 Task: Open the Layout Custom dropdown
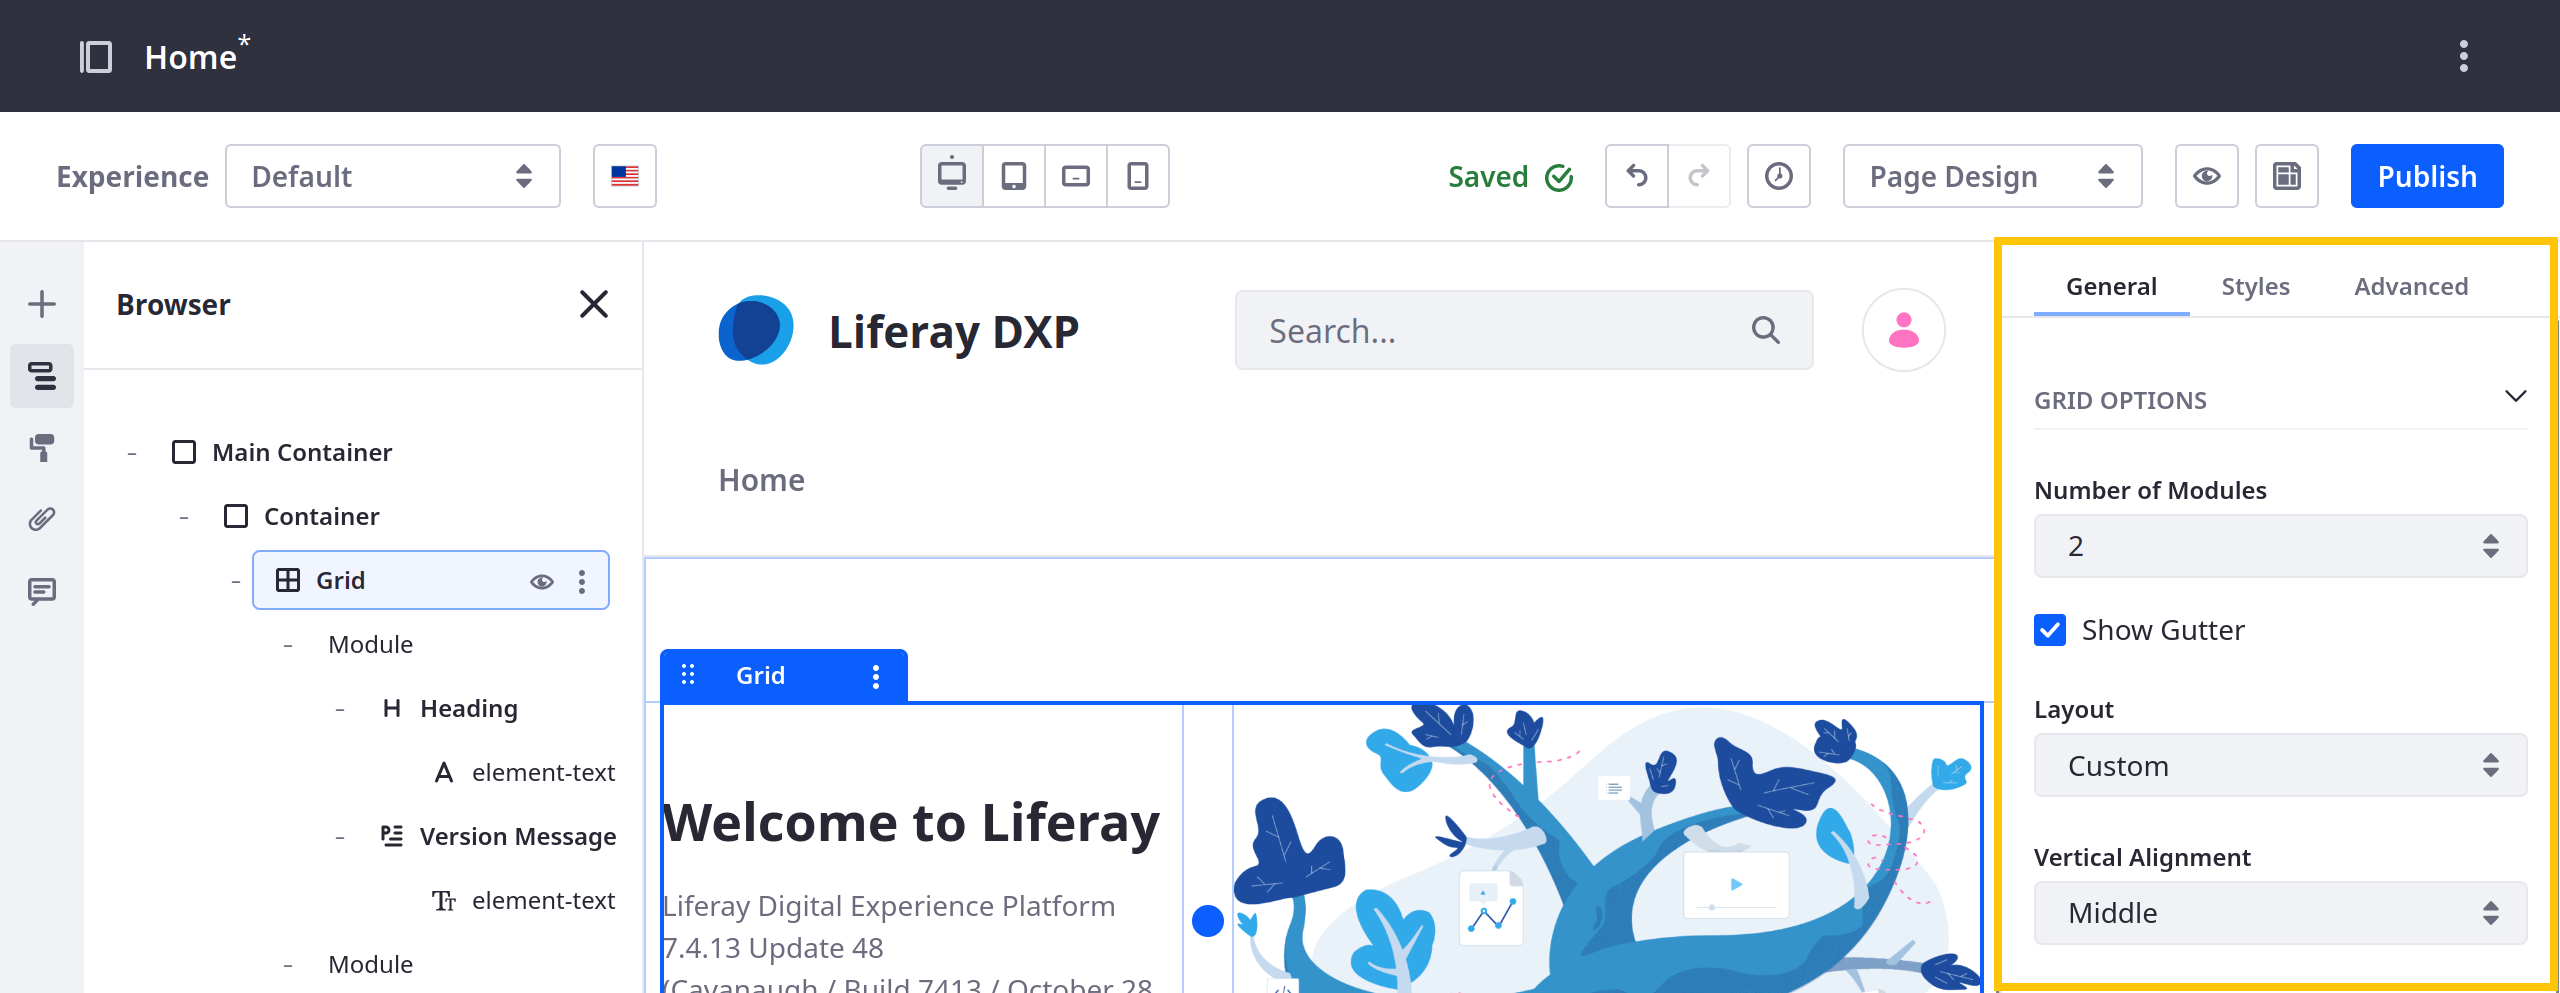(x=2280, y=766)
